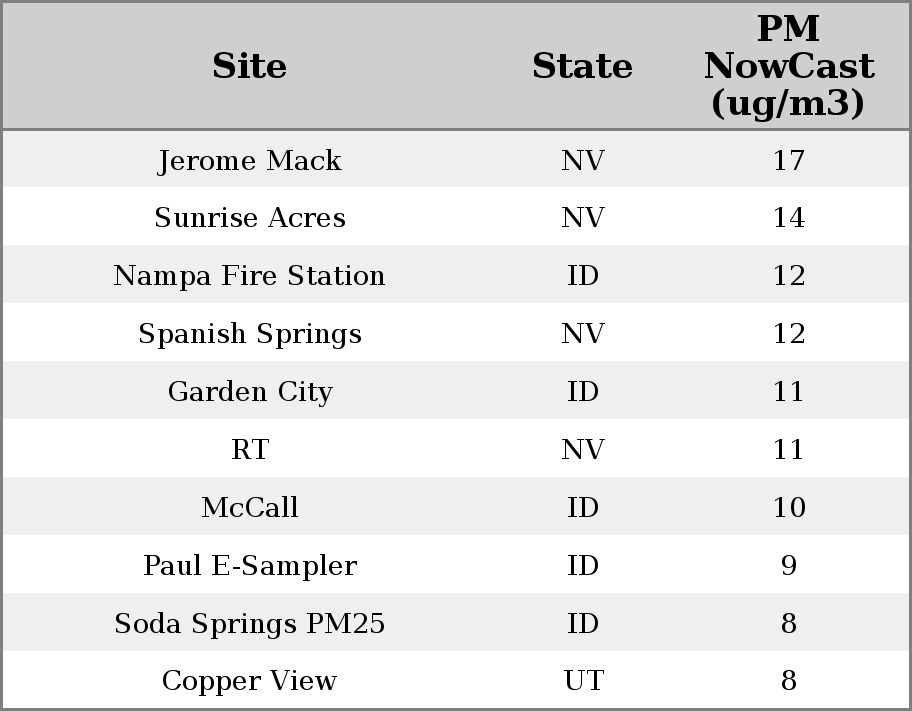Click Paul E-Sampler site name
This screenshot has height=711, width=912.
249,566
